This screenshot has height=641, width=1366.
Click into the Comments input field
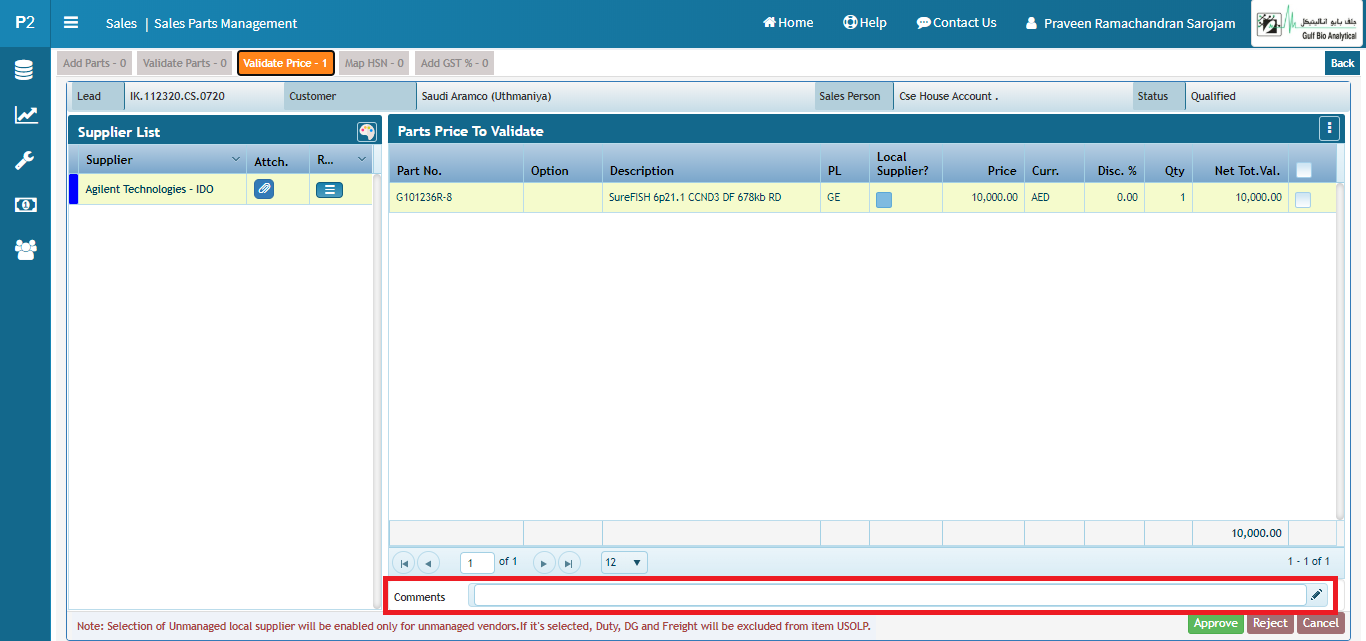pyautogui.click(x=890, y=595)
